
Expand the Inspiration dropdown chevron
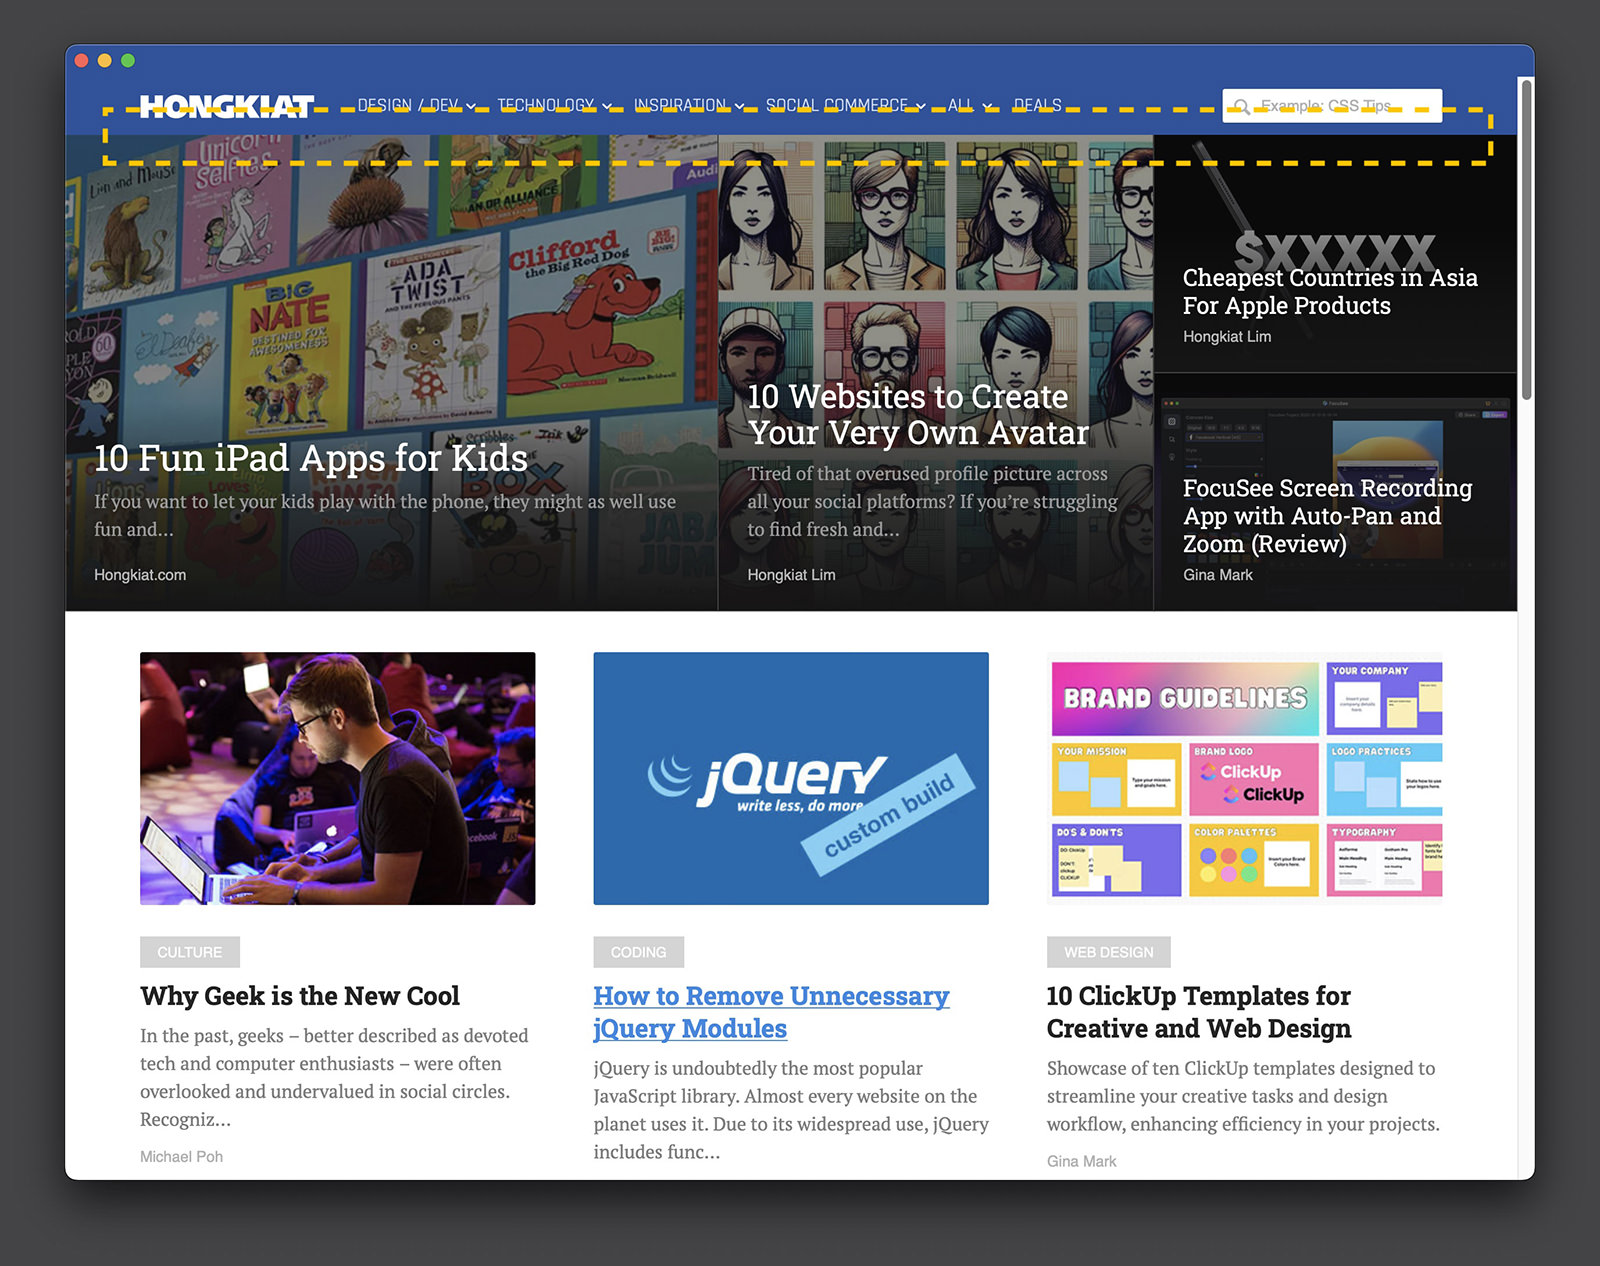[x=740, y=106]
